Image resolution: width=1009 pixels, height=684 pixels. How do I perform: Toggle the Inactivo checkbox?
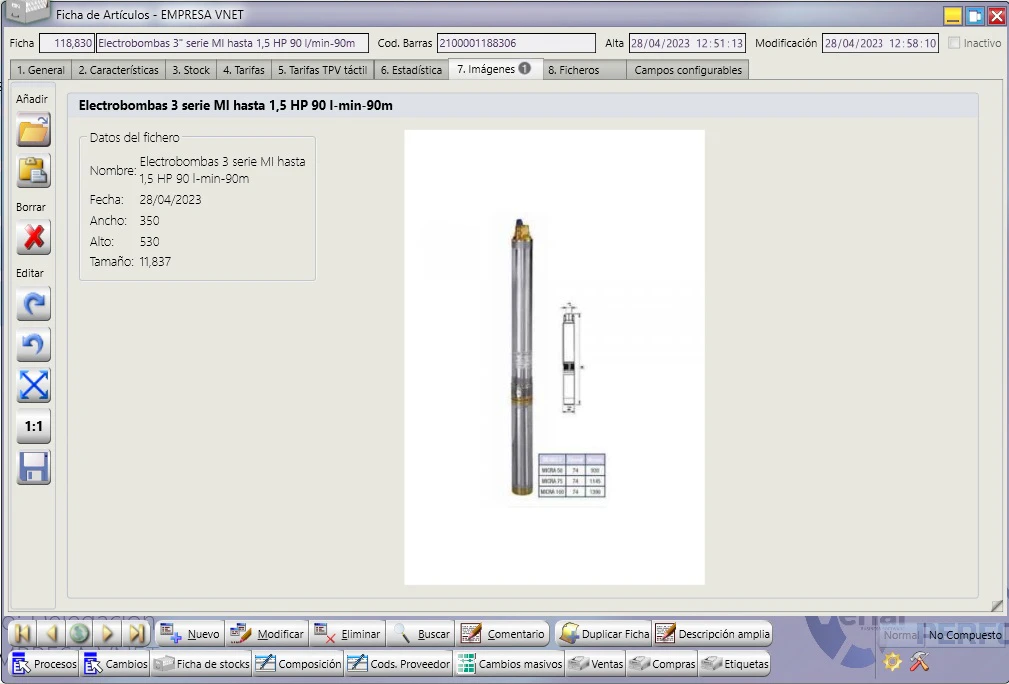click(x=954, y=43)
